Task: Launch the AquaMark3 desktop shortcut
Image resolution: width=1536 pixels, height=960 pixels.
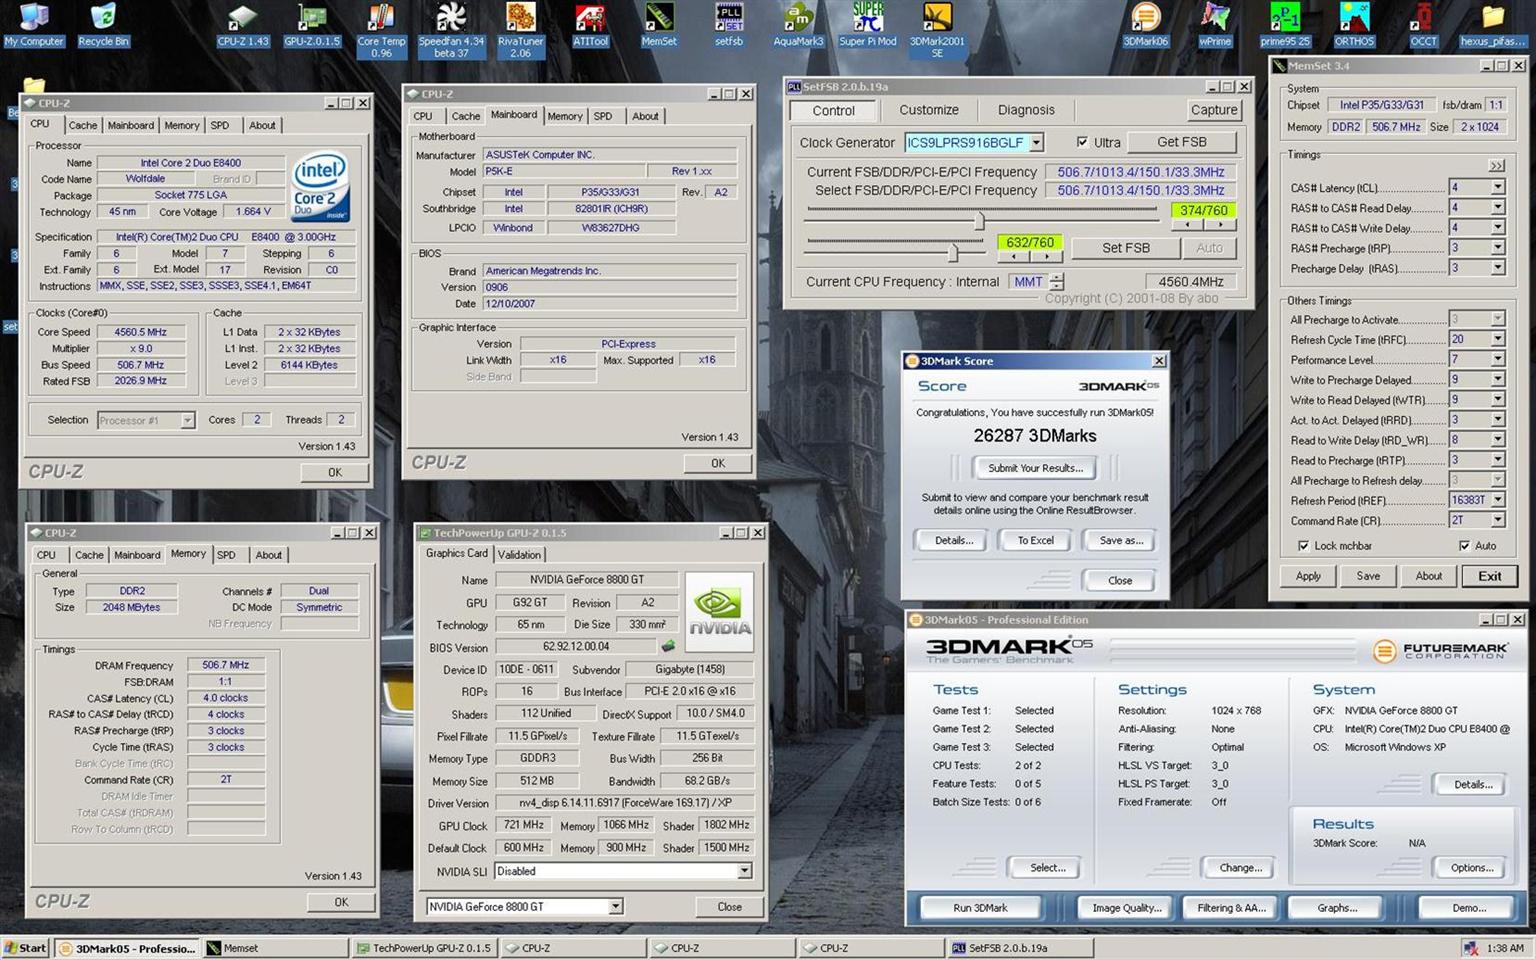Action: (798, 25)
